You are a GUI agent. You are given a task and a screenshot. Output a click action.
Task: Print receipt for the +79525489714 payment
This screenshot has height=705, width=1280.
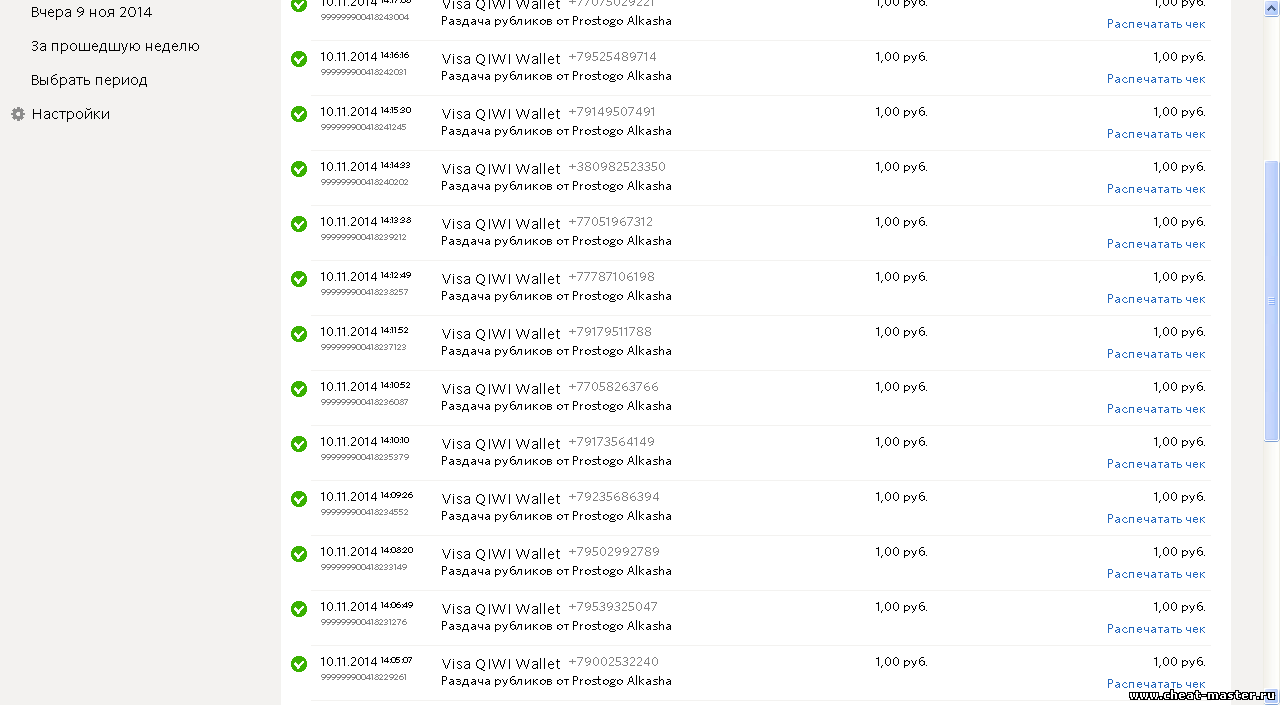(x=1156, y=79)
